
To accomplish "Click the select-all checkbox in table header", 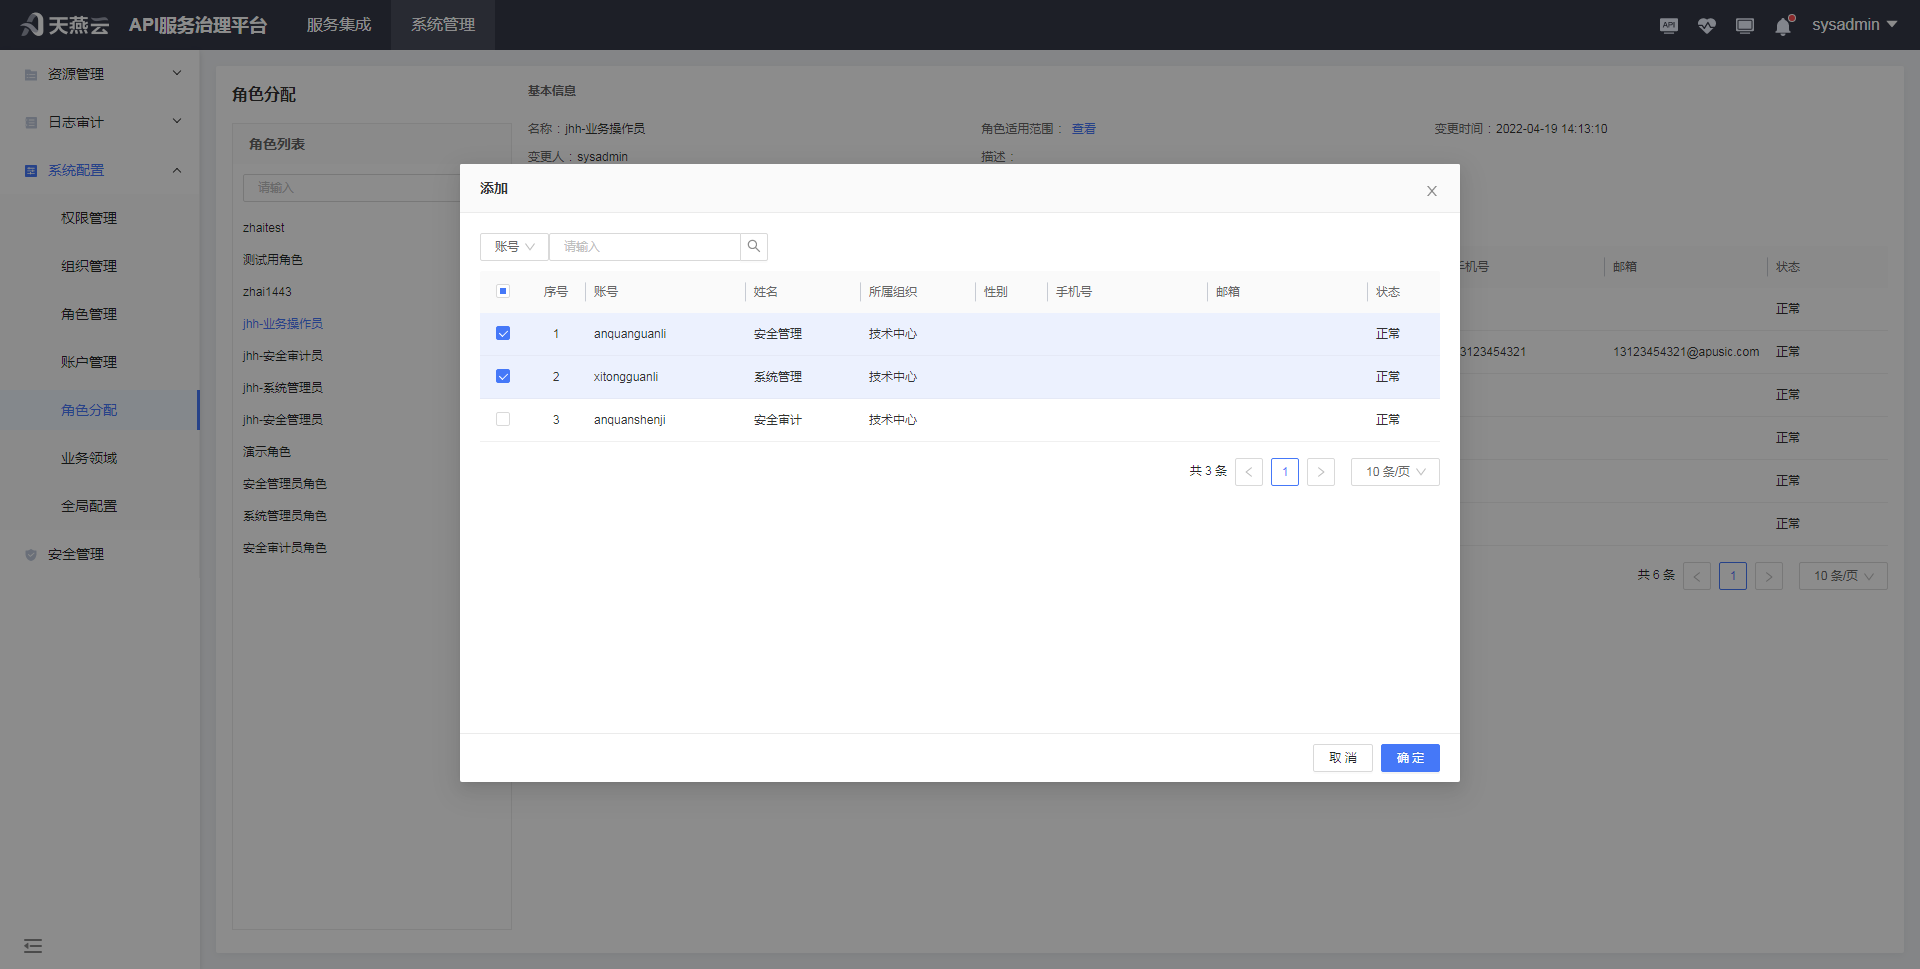I will (503, 291).
